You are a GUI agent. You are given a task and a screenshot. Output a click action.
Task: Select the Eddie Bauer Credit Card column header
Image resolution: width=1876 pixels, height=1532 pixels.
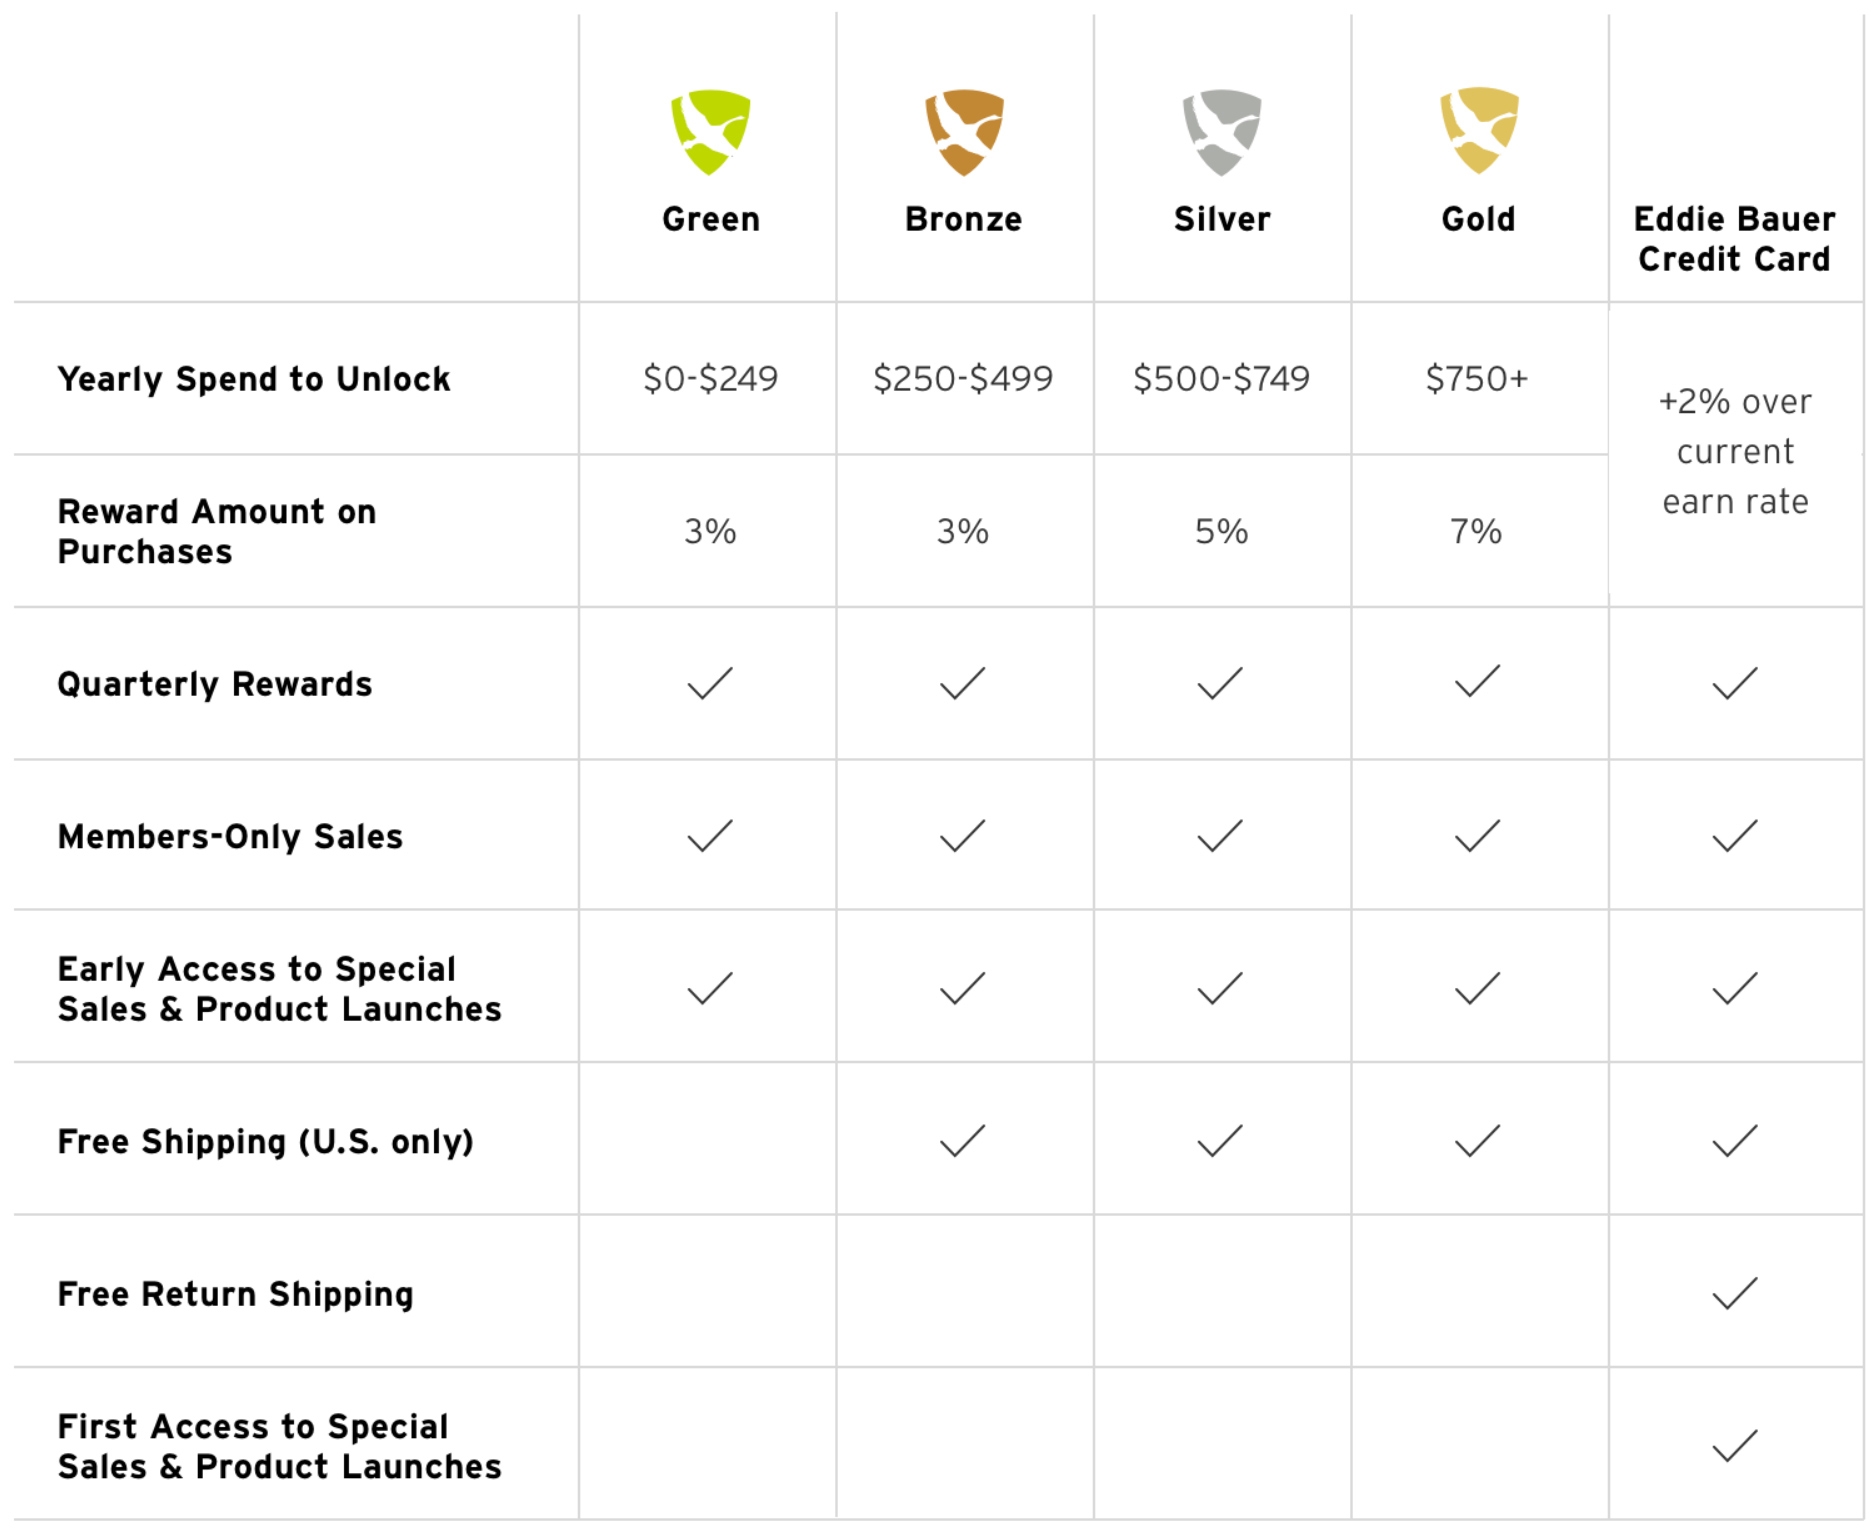(x=1734, y=239)
